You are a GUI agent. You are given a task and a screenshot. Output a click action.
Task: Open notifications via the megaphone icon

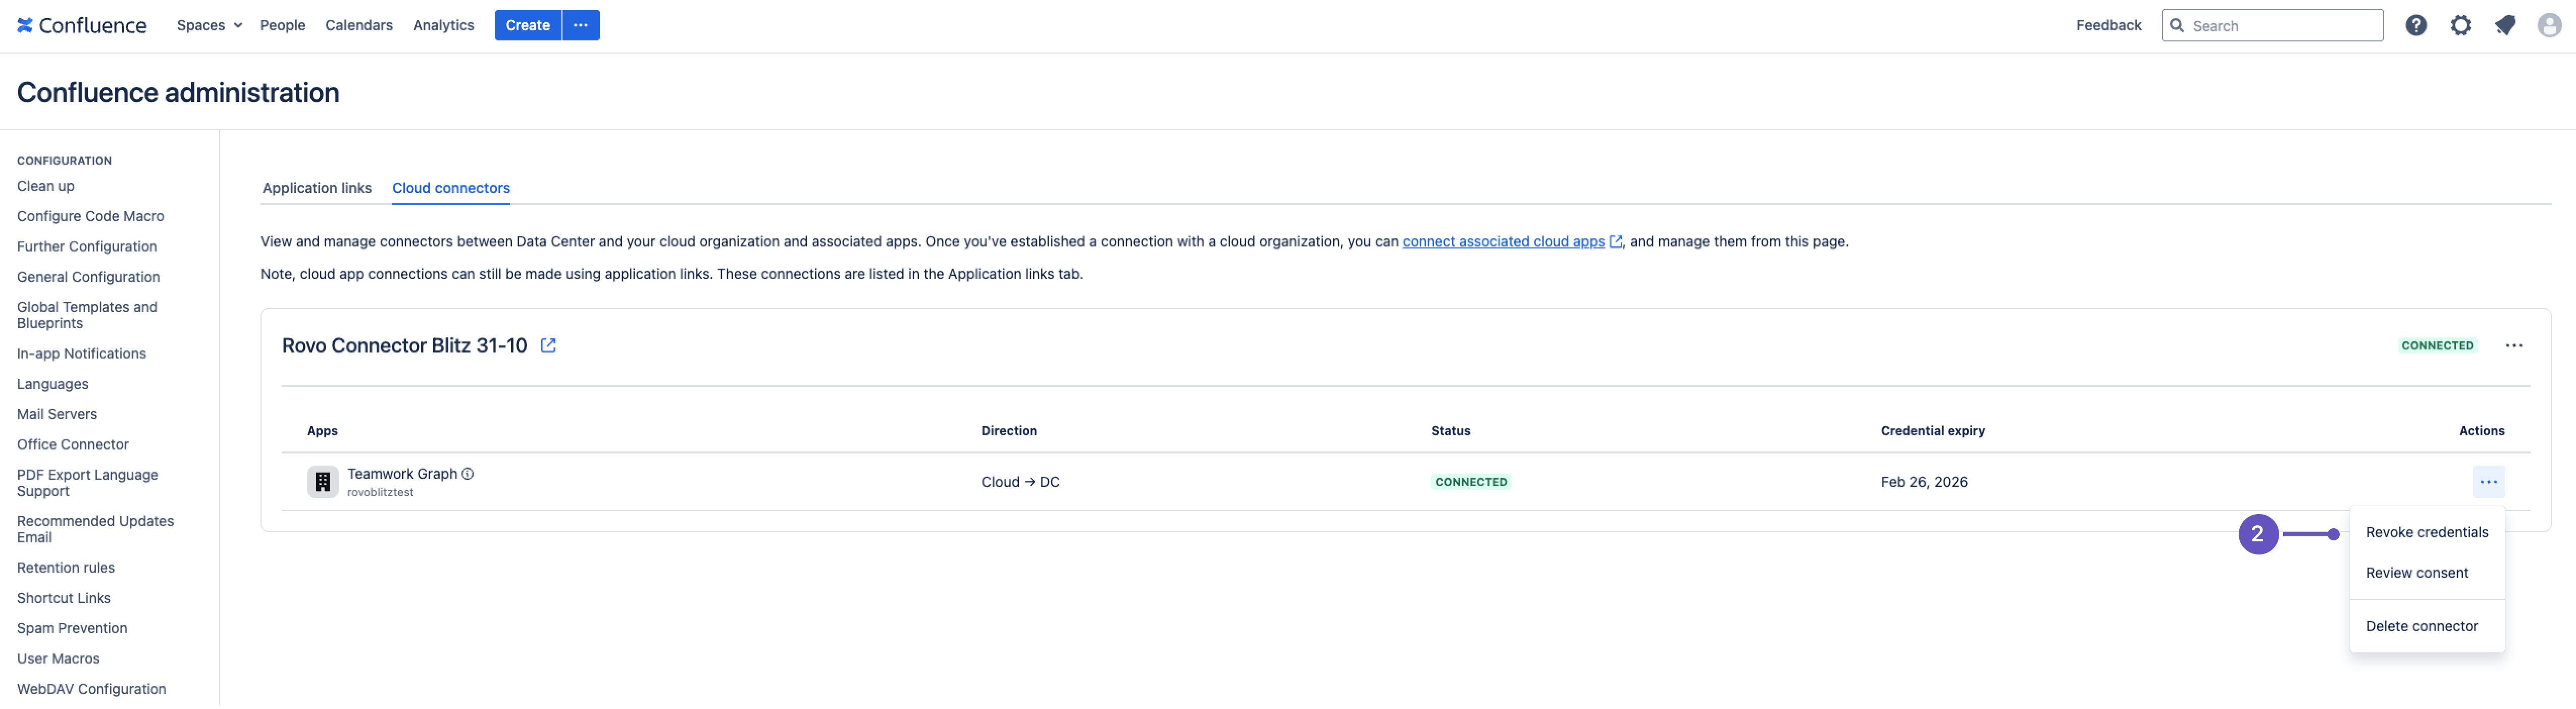[x=2505, y=25]
